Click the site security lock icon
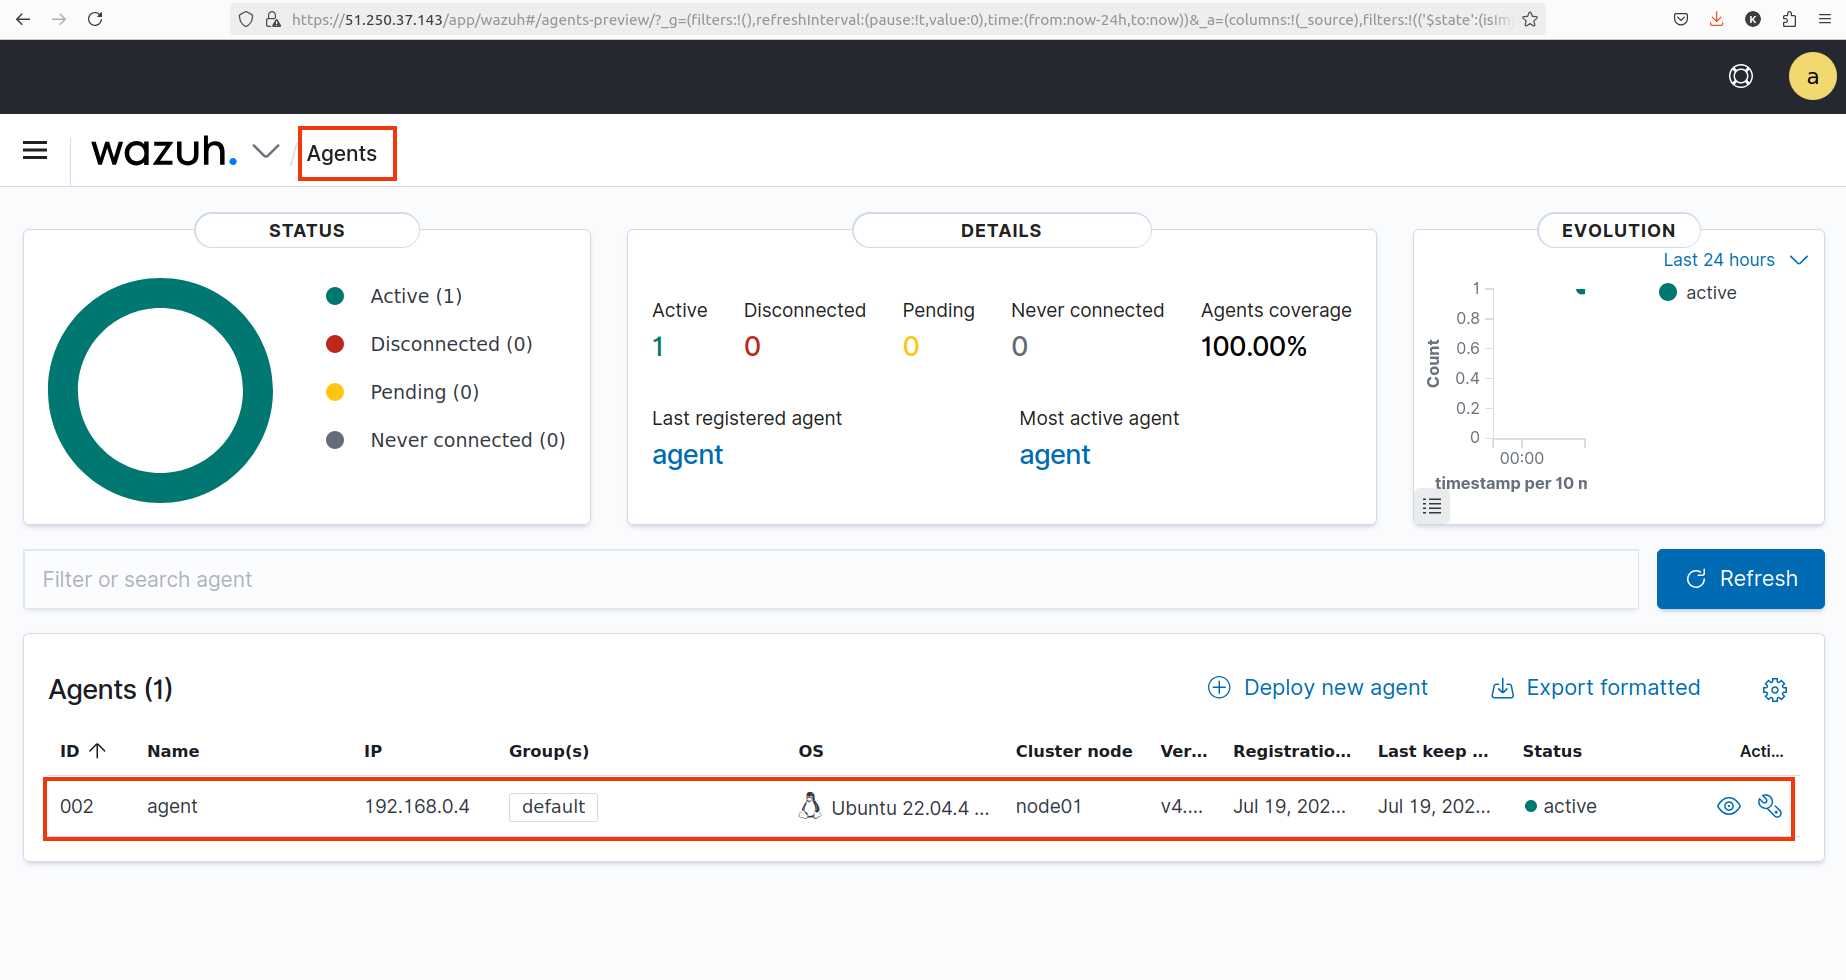Image resolution: width=1846 pixels, height=980 pixels. pyautogui.click(x=272, y=19)
